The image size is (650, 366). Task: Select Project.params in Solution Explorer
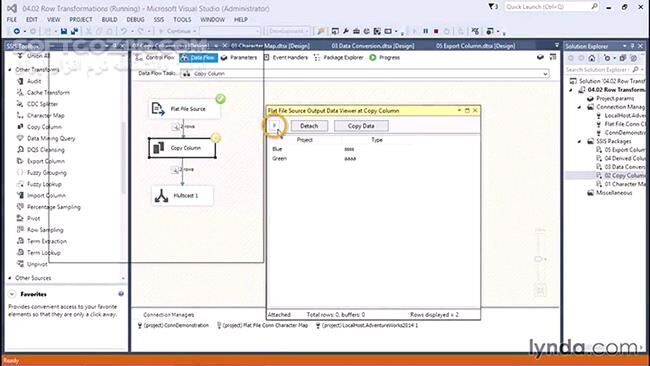pyautogui.click(x=611, y=98)
